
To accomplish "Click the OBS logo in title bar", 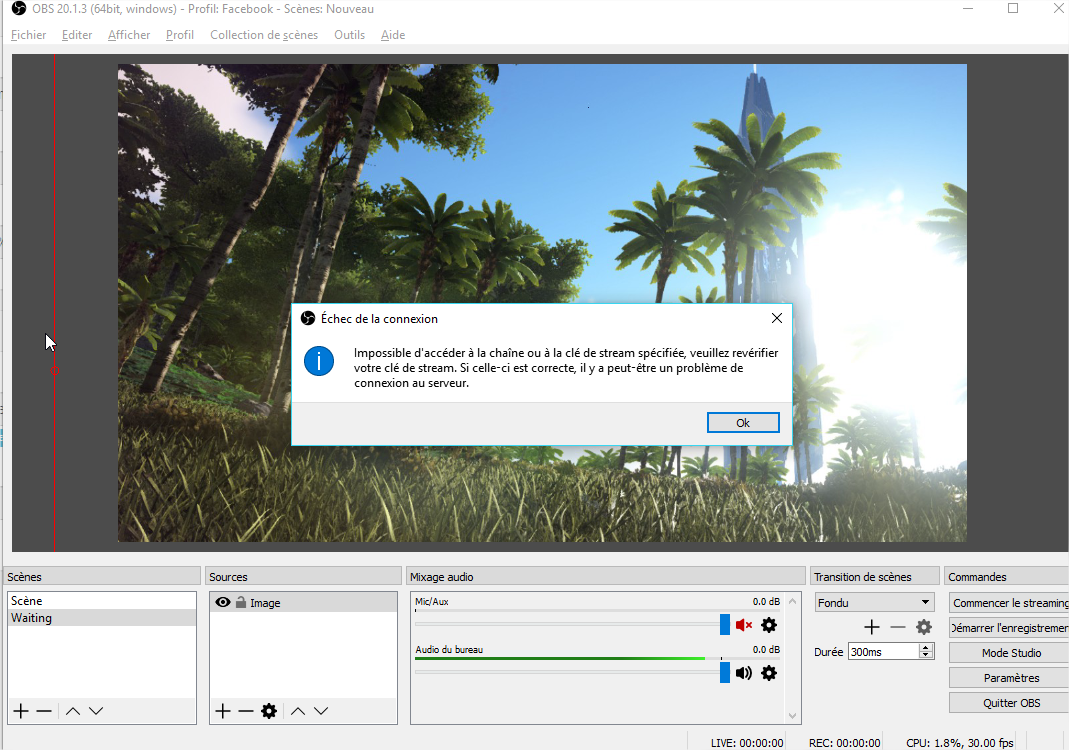I will [x=19, y=9].
